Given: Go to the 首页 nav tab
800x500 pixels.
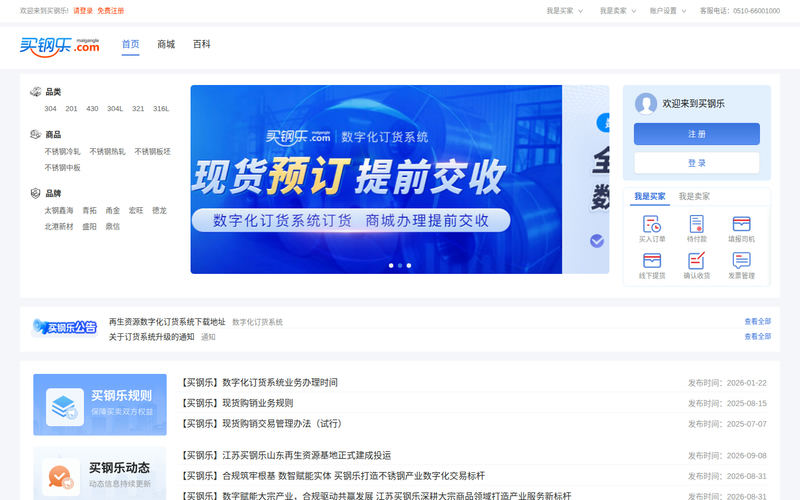Looking at the screenshot, I should coord(131,44).
